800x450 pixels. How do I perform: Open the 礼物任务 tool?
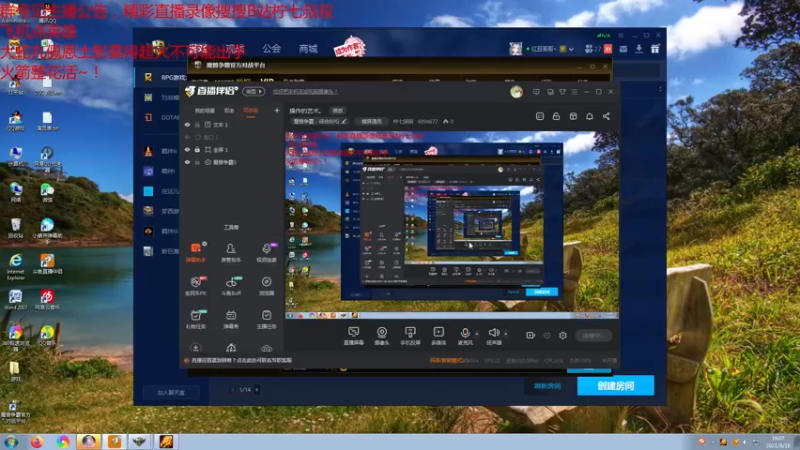(196, 319)
